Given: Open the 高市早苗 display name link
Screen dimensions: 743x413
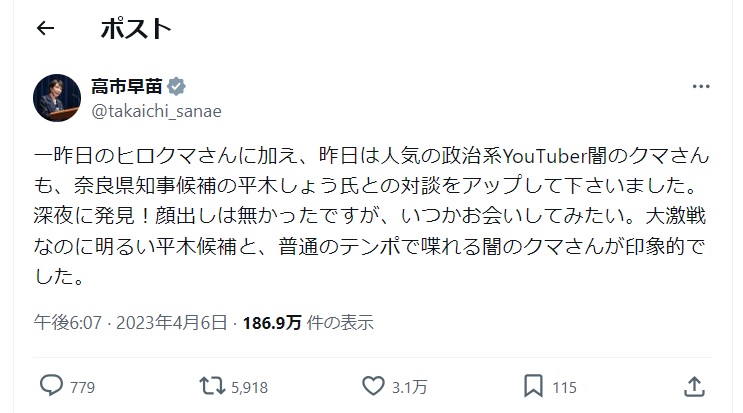Looking at the screenshot, I should 124,87.
